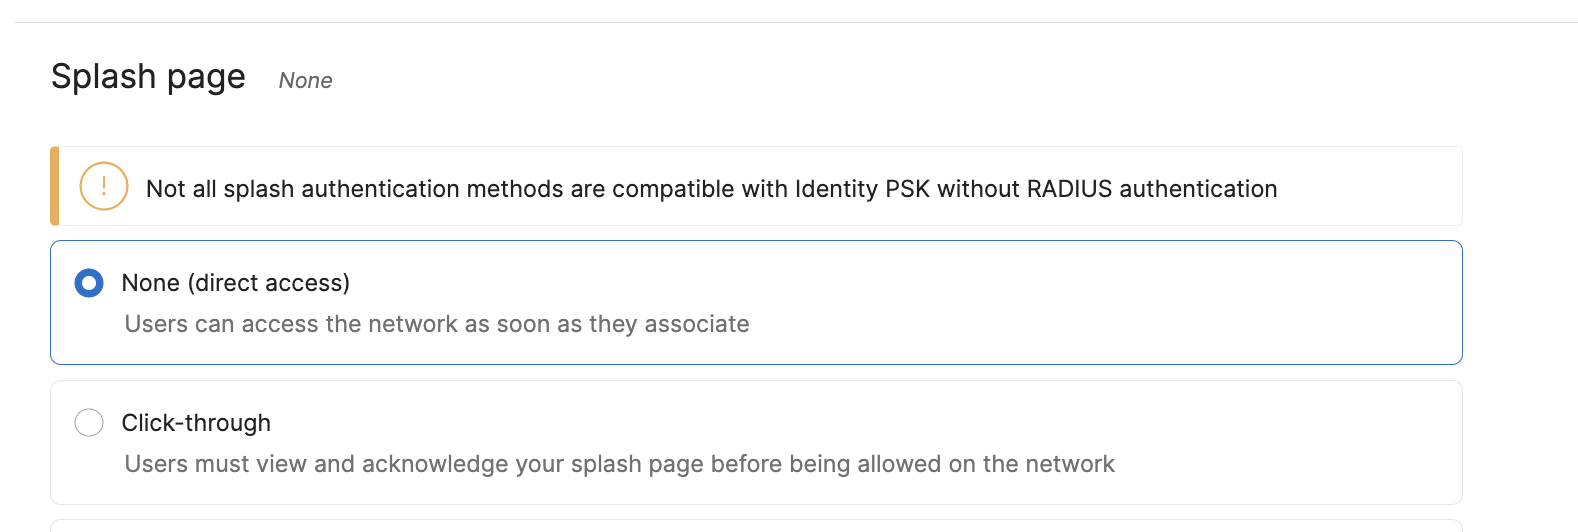Click the orange exclamation warning icon

(x=104, y=187)
